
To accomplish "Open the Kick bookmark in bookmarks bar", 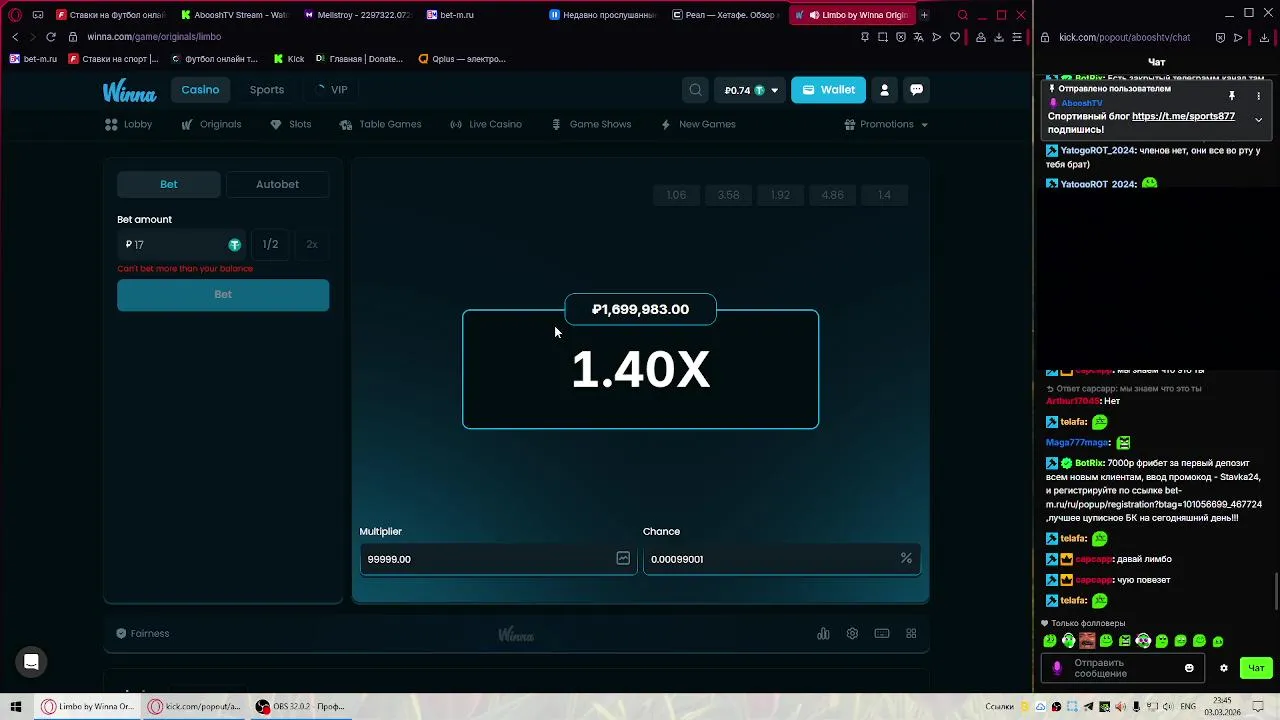I will point(289,59).
